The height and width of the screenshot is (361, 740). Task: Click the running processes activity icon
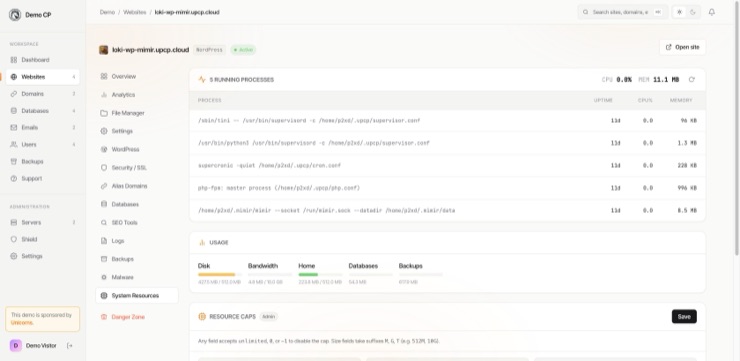tap(202, 80)
